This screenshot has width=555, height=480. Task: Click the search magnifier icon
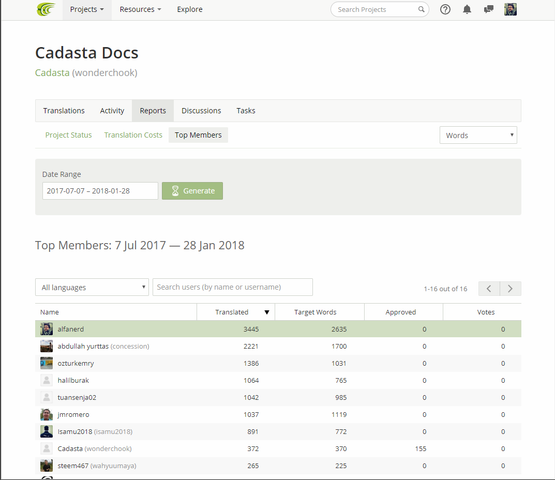(421, 10)
